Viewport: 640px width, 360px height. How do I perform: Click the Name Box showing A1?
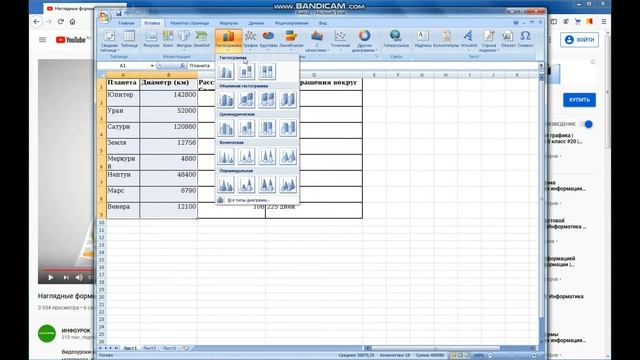pos(122,66)
